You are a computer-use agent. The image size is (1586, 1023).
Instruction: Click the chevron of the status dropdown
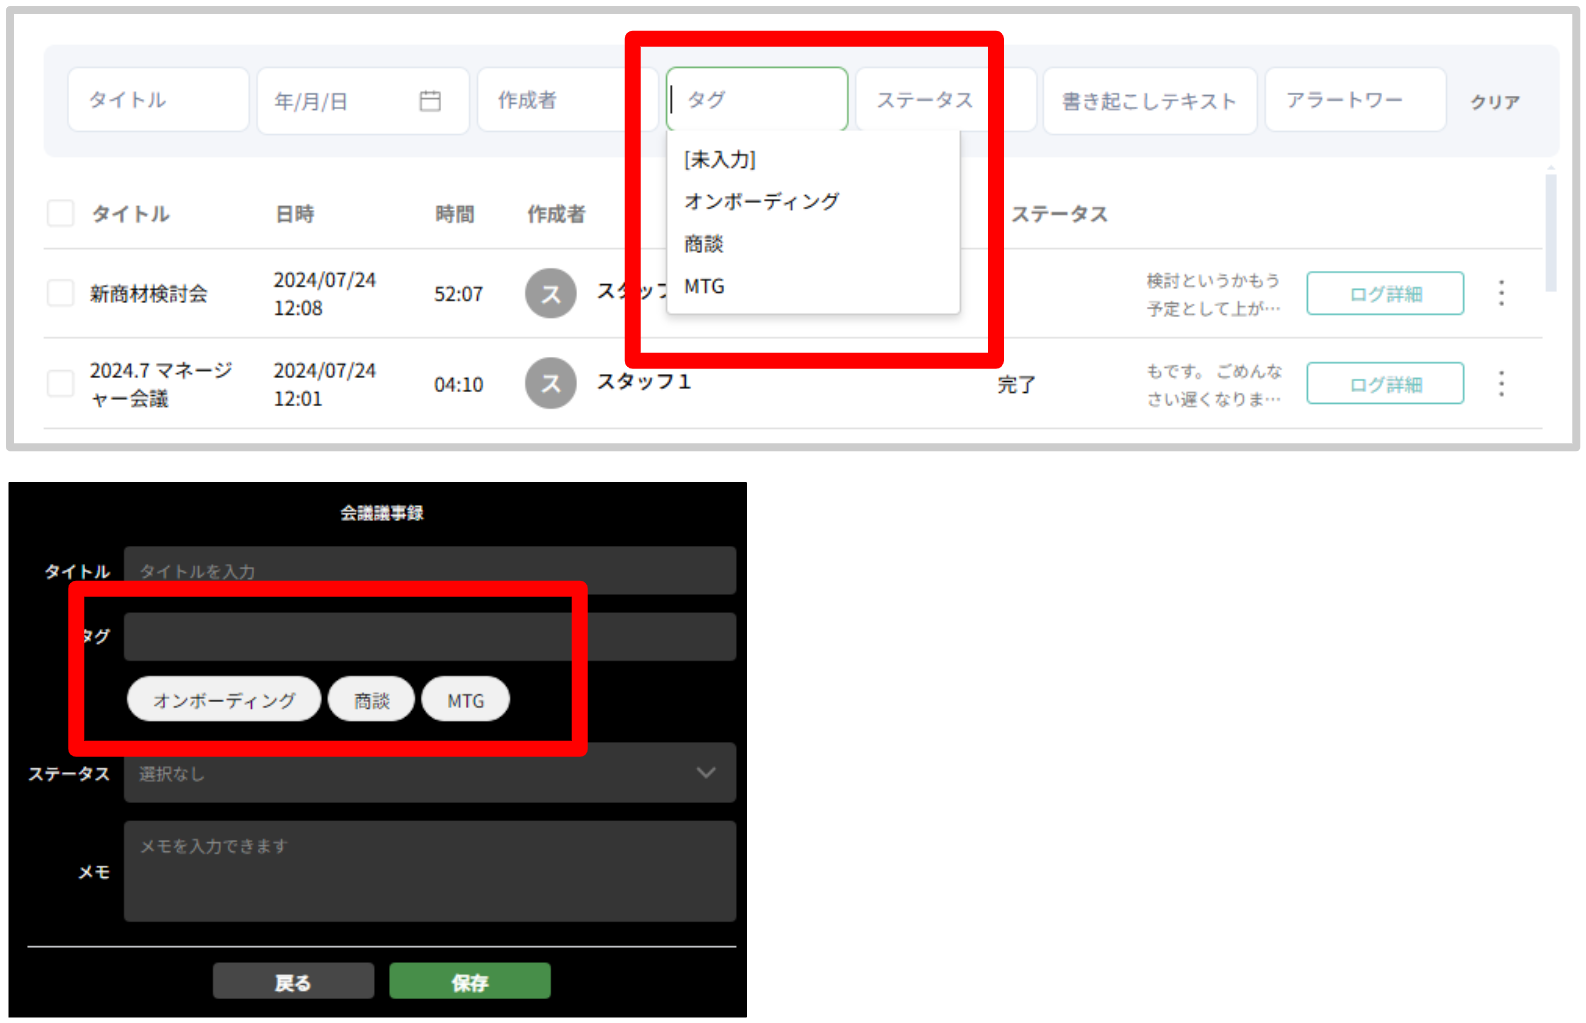click(x=706, y=772)
